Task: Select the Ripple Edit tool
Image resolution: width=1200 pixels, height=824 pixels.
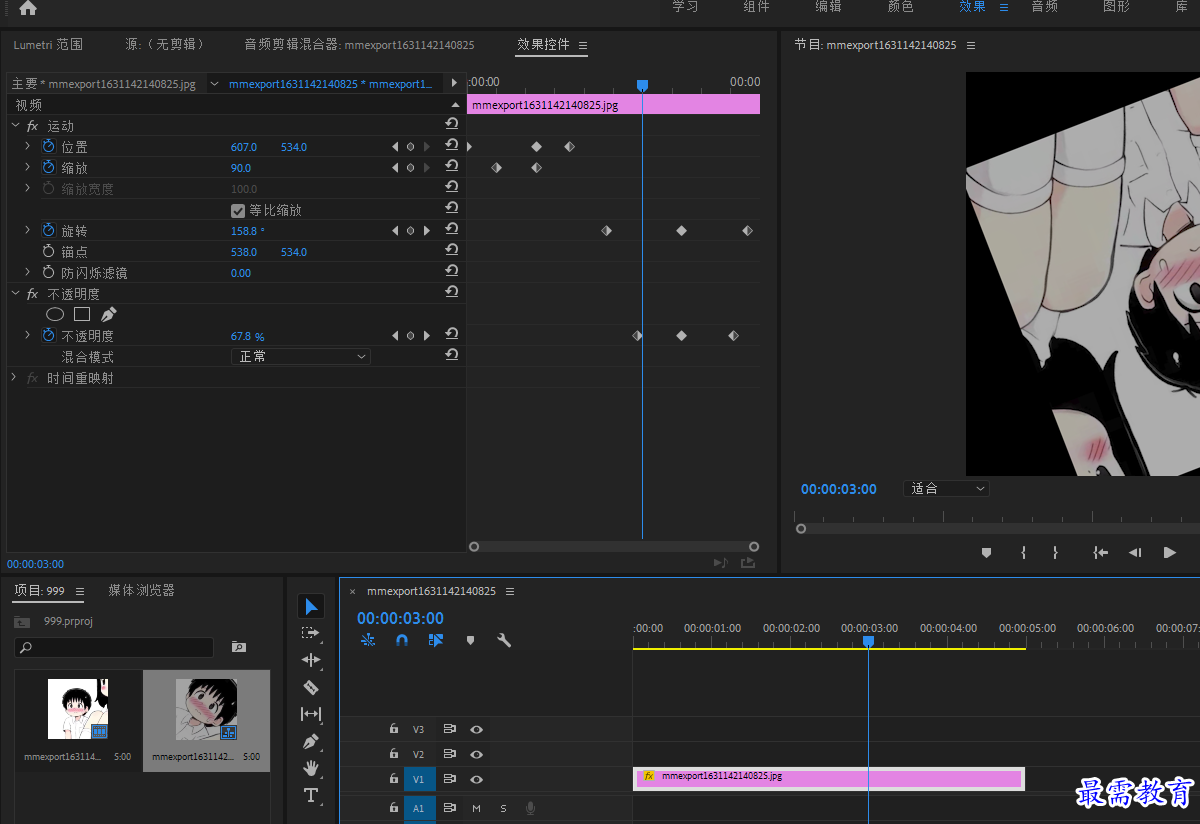Action: (x=311, y=660)
